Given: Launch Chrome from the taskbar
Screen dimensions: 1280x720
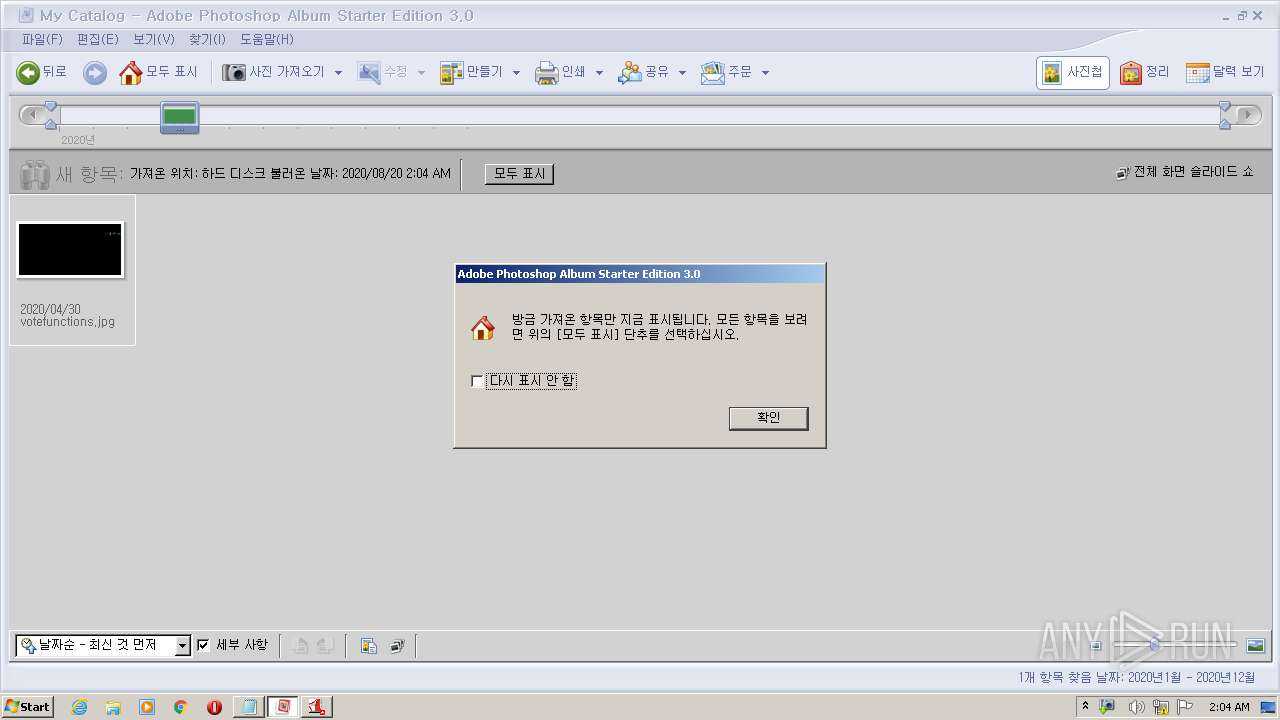Looking at the screenshot, I should click(x=180, y=707).
